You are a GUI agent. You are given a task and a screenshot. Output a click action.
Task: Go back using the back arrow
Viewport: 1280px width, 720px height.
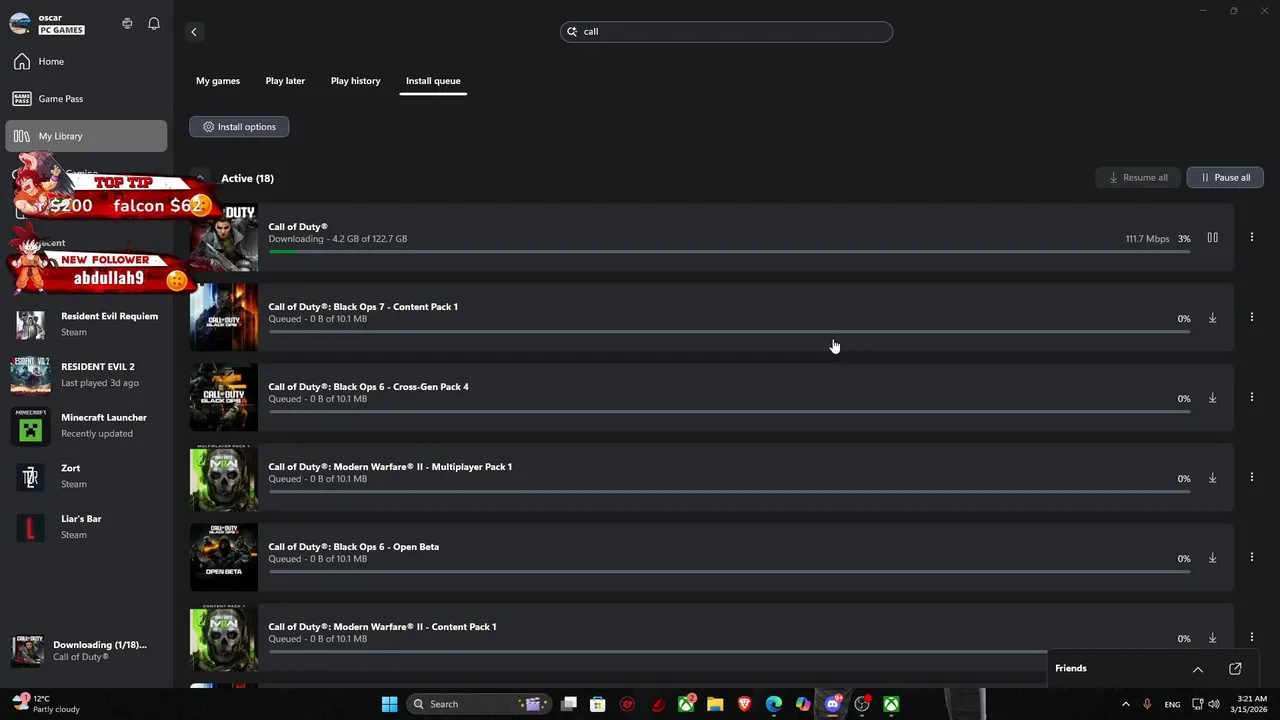point(194,32)
